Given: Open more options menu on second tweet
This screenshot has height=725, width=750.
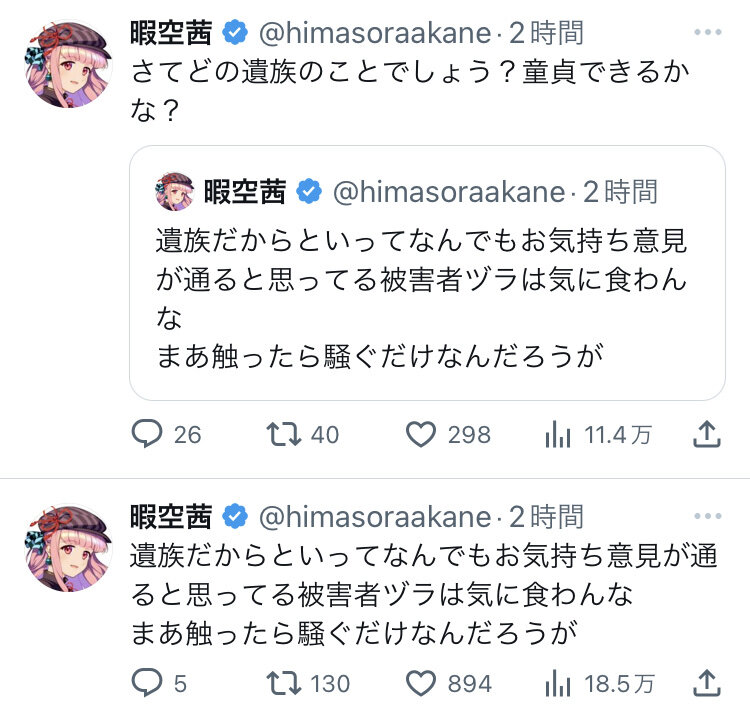Looking at the screenshot, I should [707, 517].
